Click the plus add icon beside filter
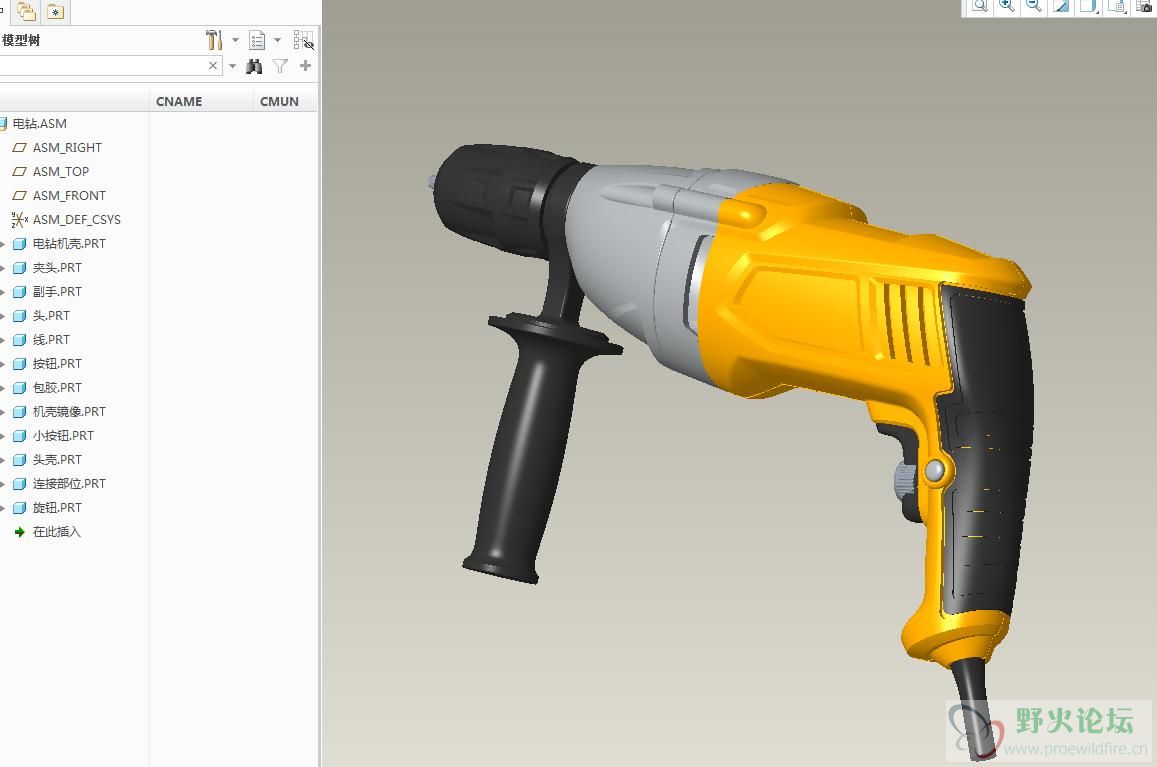This screenshot has width=1157, height=767. [305, 66]
